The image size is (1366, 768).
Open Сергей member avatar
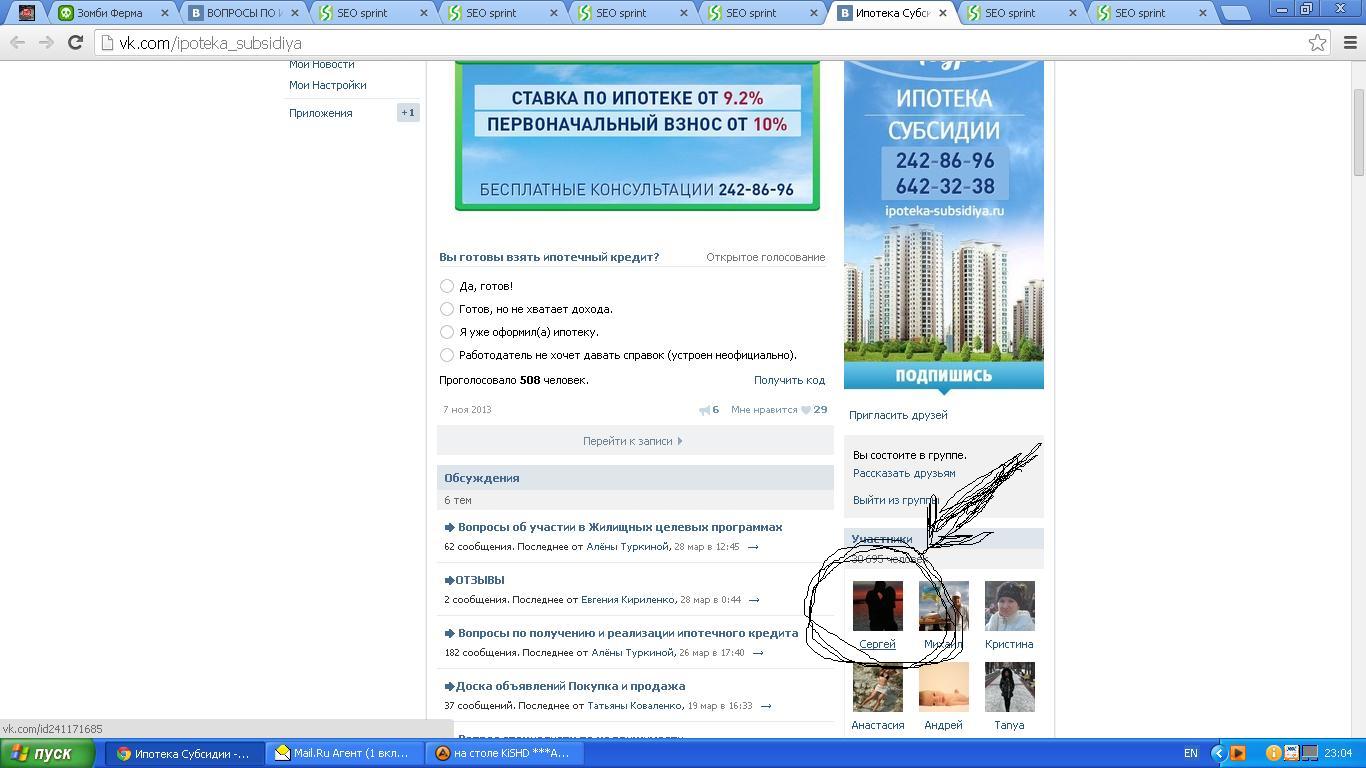878,606
